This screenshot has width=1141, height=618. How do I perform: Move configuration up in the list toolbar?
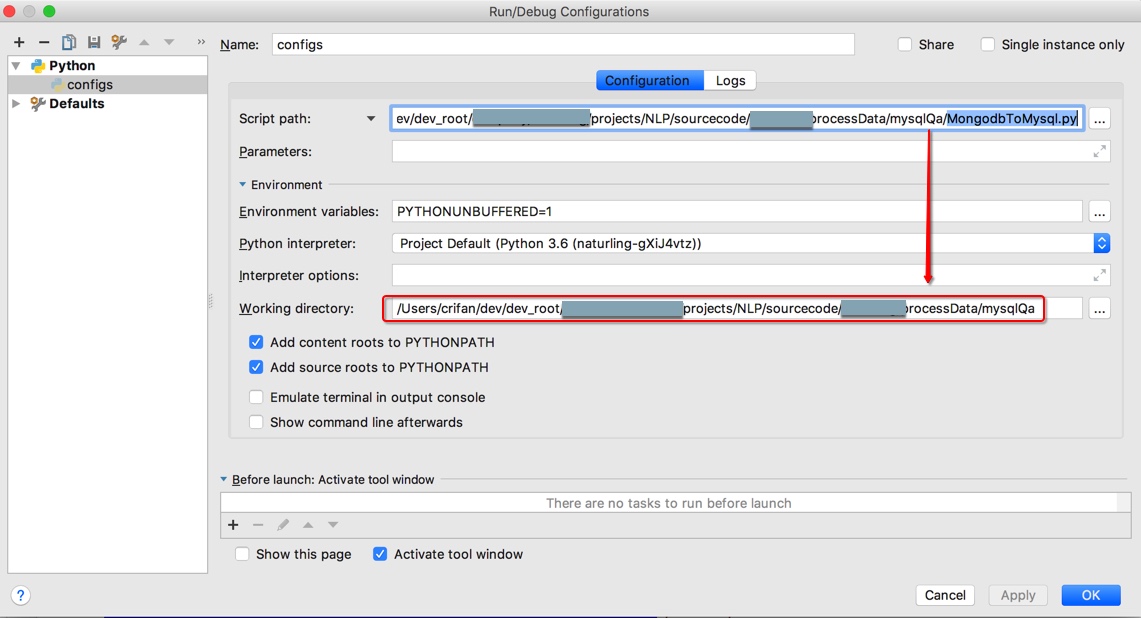[144, 42]
